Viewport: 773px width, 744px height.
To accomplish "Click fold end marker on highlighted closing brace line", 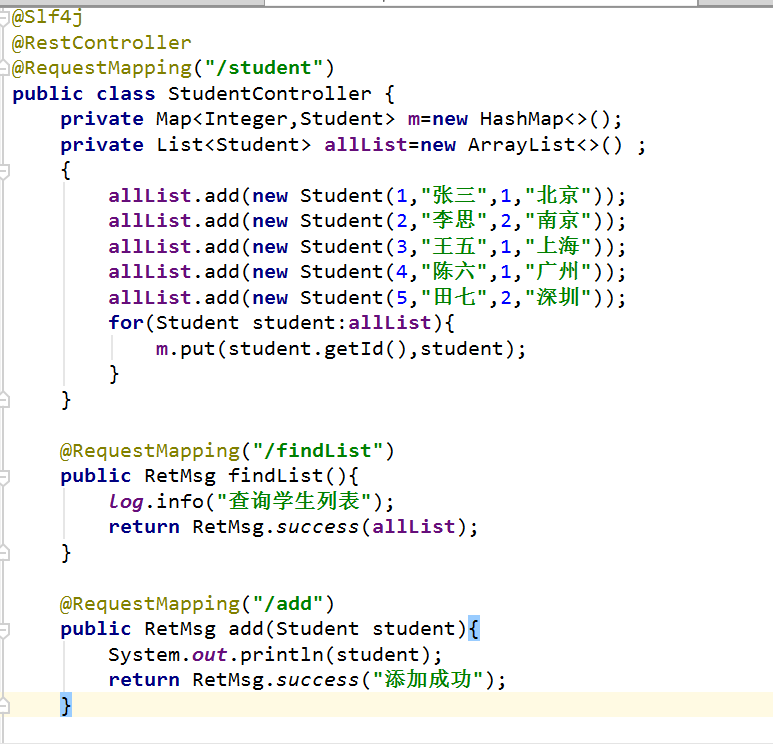I will [4, 706].
